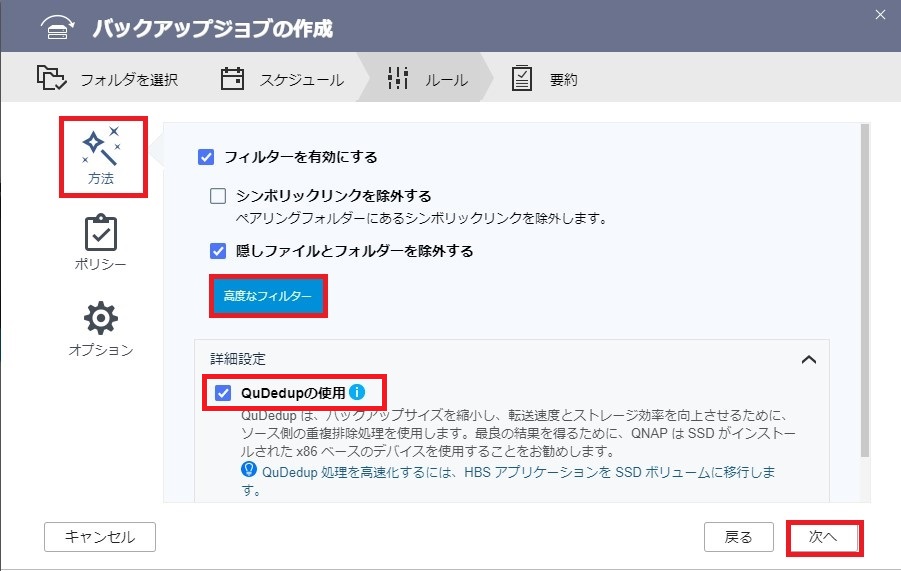Click the フォルダを選択 folder icon
Viewport: 901px width, 571px height.
coord(52,78)
